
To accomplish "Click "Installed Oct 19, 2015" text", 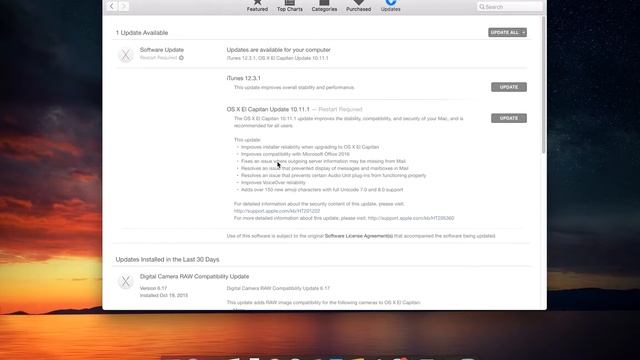I will pos(164,295).
